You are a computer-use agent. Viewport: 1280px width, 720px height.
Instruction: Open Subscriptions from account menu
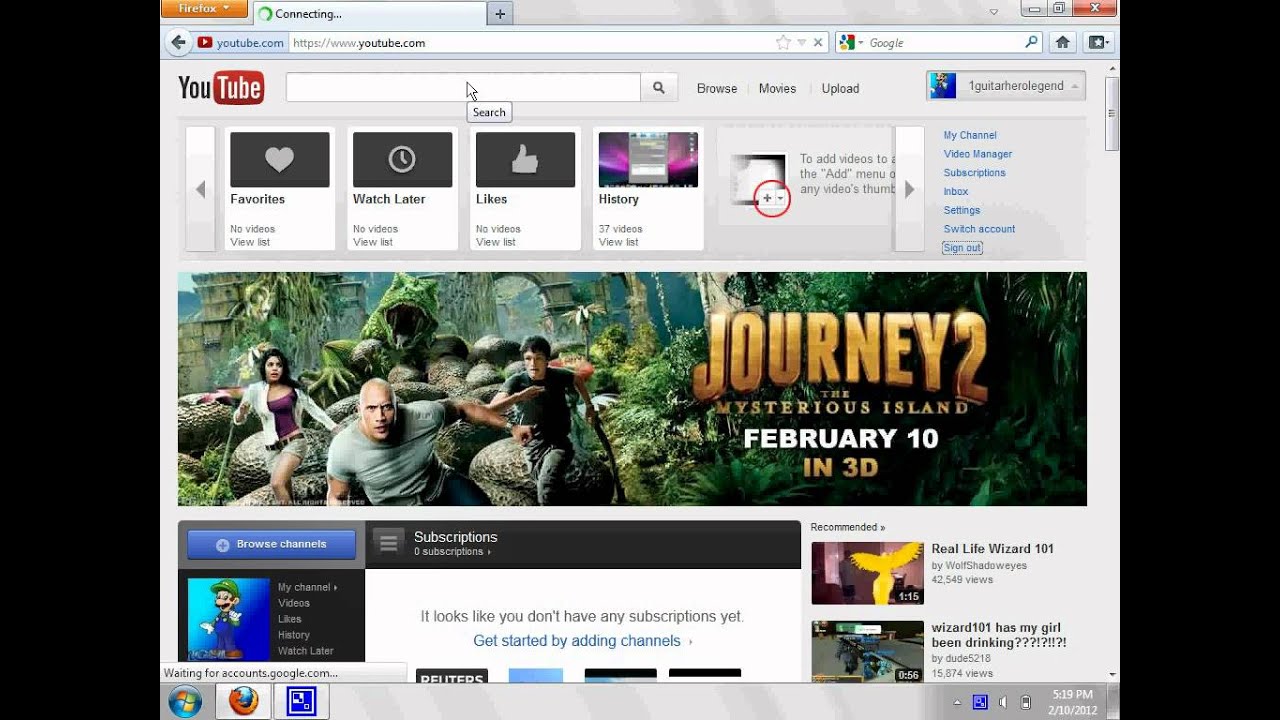[x=975, y=173]
